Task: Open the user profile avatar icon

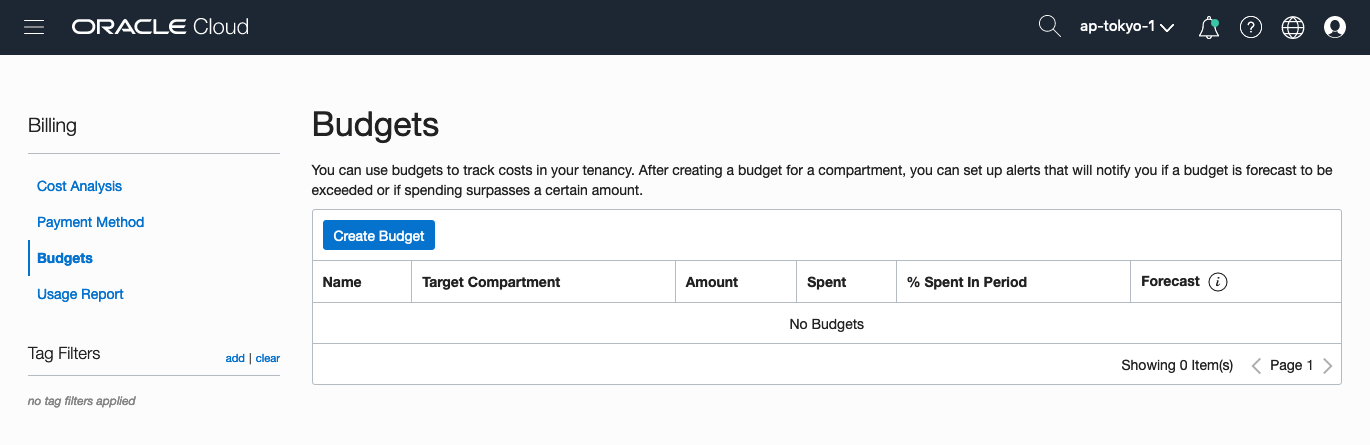Action: (x=1335, y=27)
